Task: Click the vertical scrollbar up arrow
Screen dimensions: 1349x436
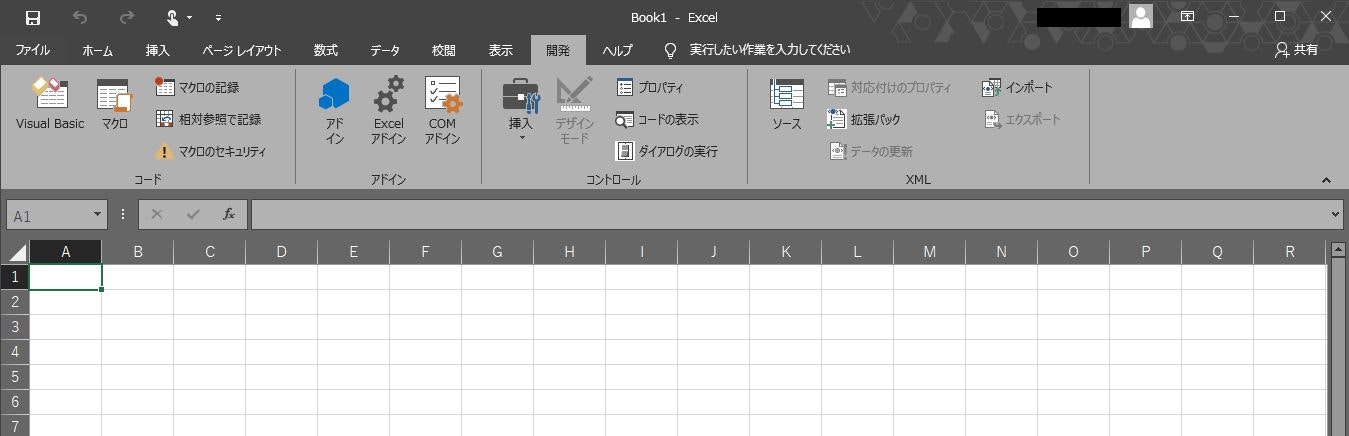Action: point(1338,249)
